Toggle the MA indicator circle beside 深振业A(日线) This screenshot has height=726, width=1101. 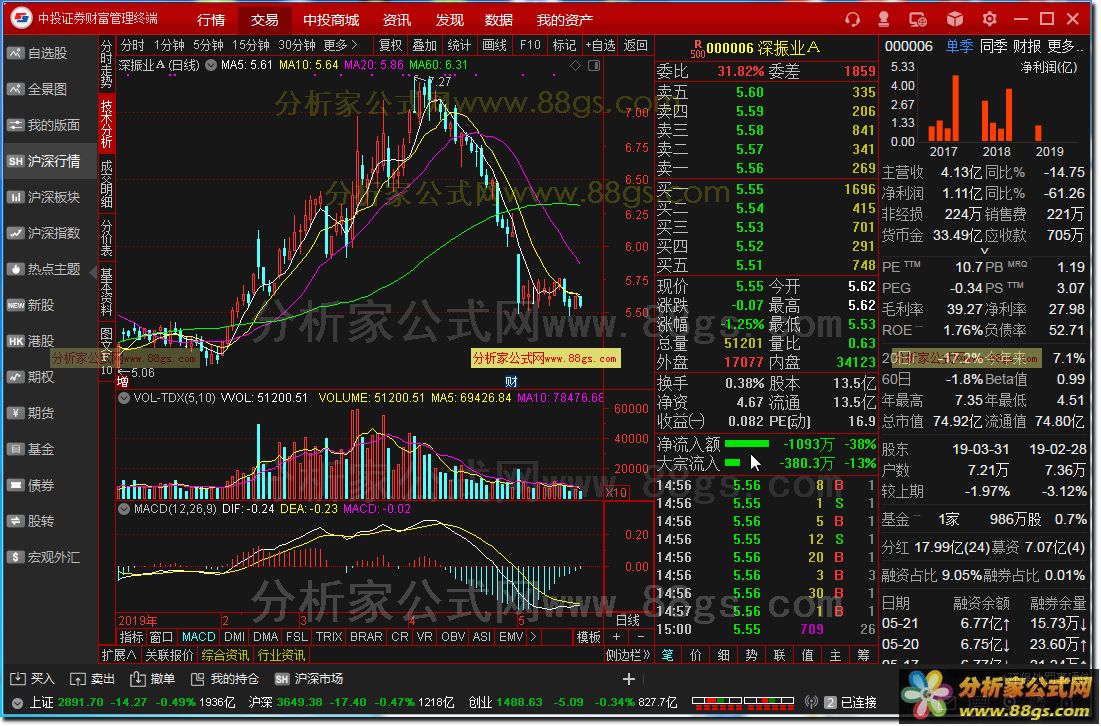[x=211, y=65]
